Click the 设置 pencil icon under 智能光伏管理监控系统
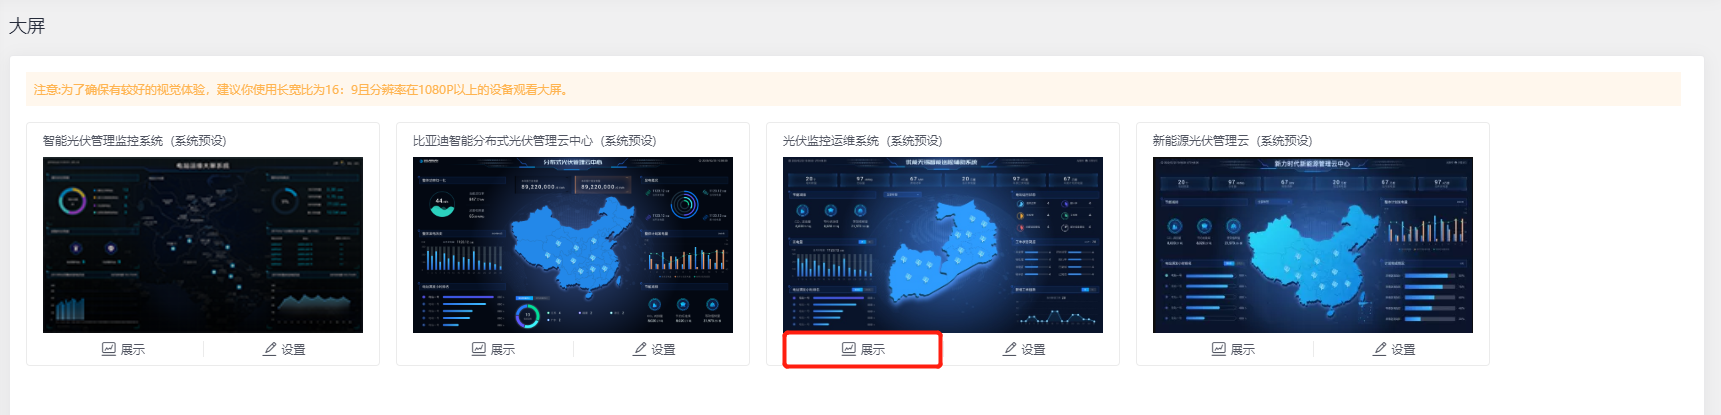This screenshot has height=415, width=1721. [269, 349]
